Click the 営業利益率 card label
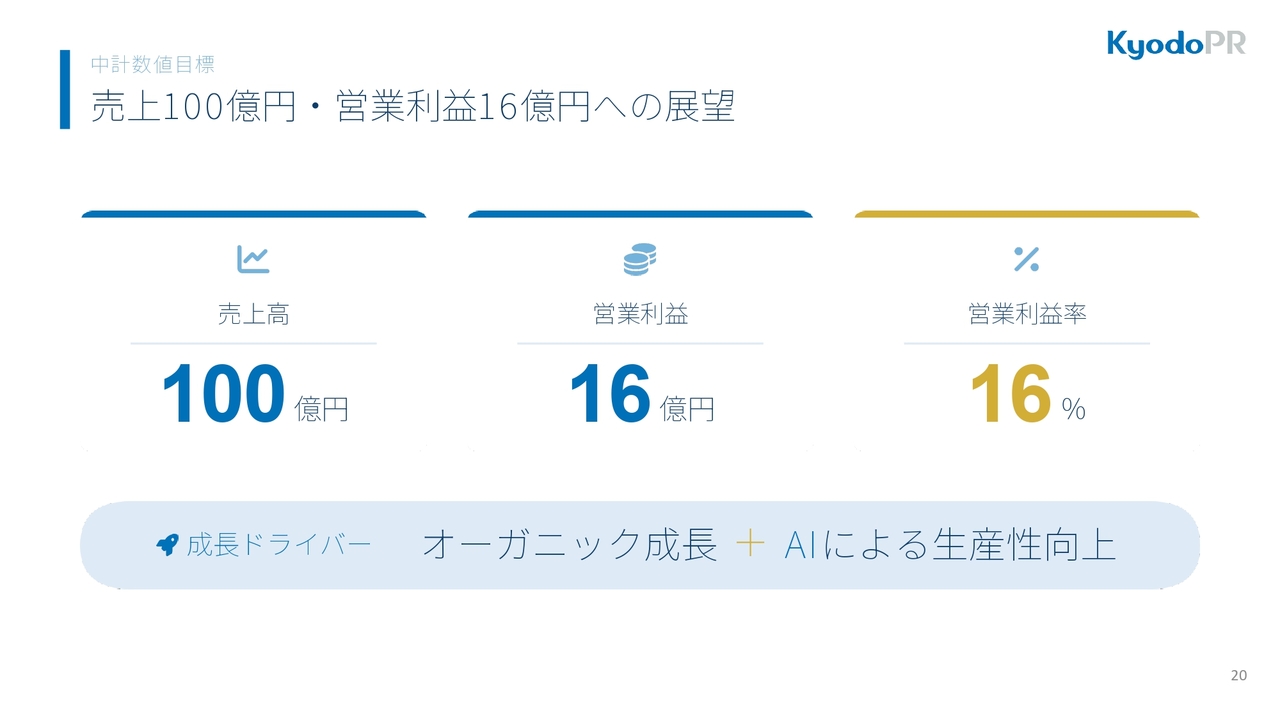Viewport: 1280px width, 720px height. point(1026,314)
